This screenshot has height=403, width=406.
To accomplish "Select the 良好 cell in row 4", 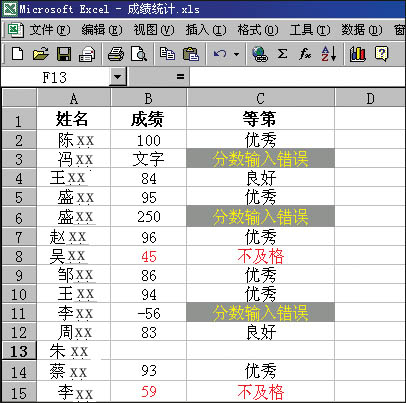I will coord(260,178).
